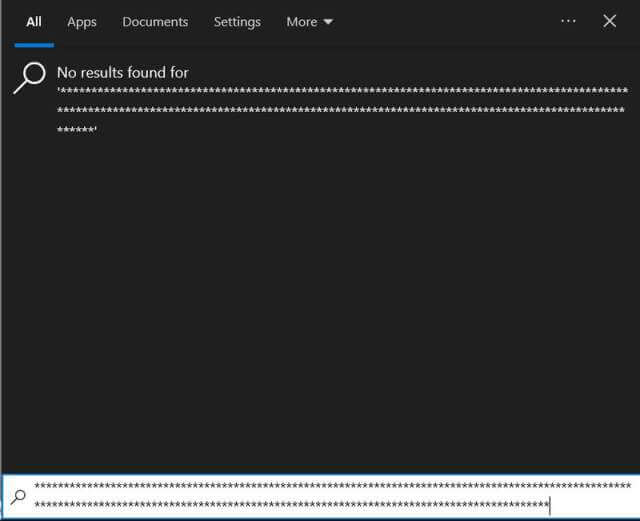
Task: Click the blue underline beneath the All tab
Action: [34, 44]
